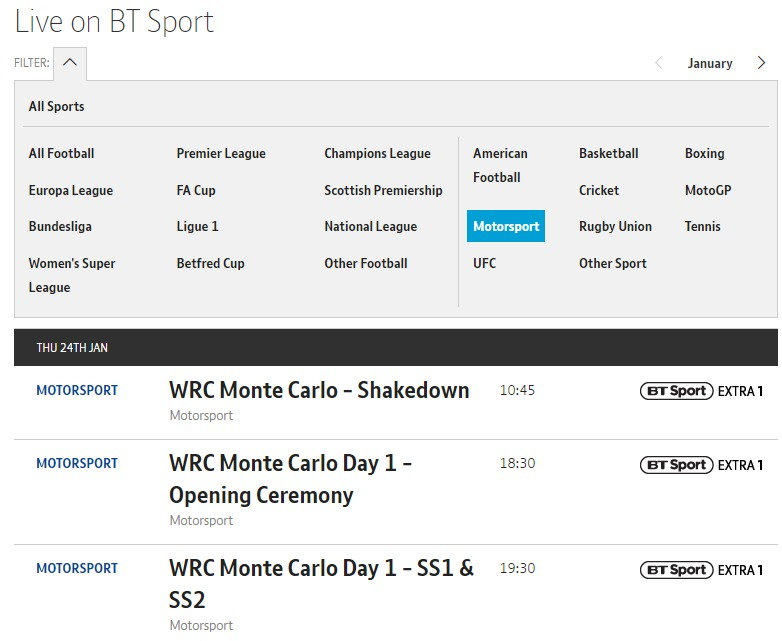This screenshot has height=641, width=782.
Task: Collapse the filter panel chevron
Action: coord(69,63)
